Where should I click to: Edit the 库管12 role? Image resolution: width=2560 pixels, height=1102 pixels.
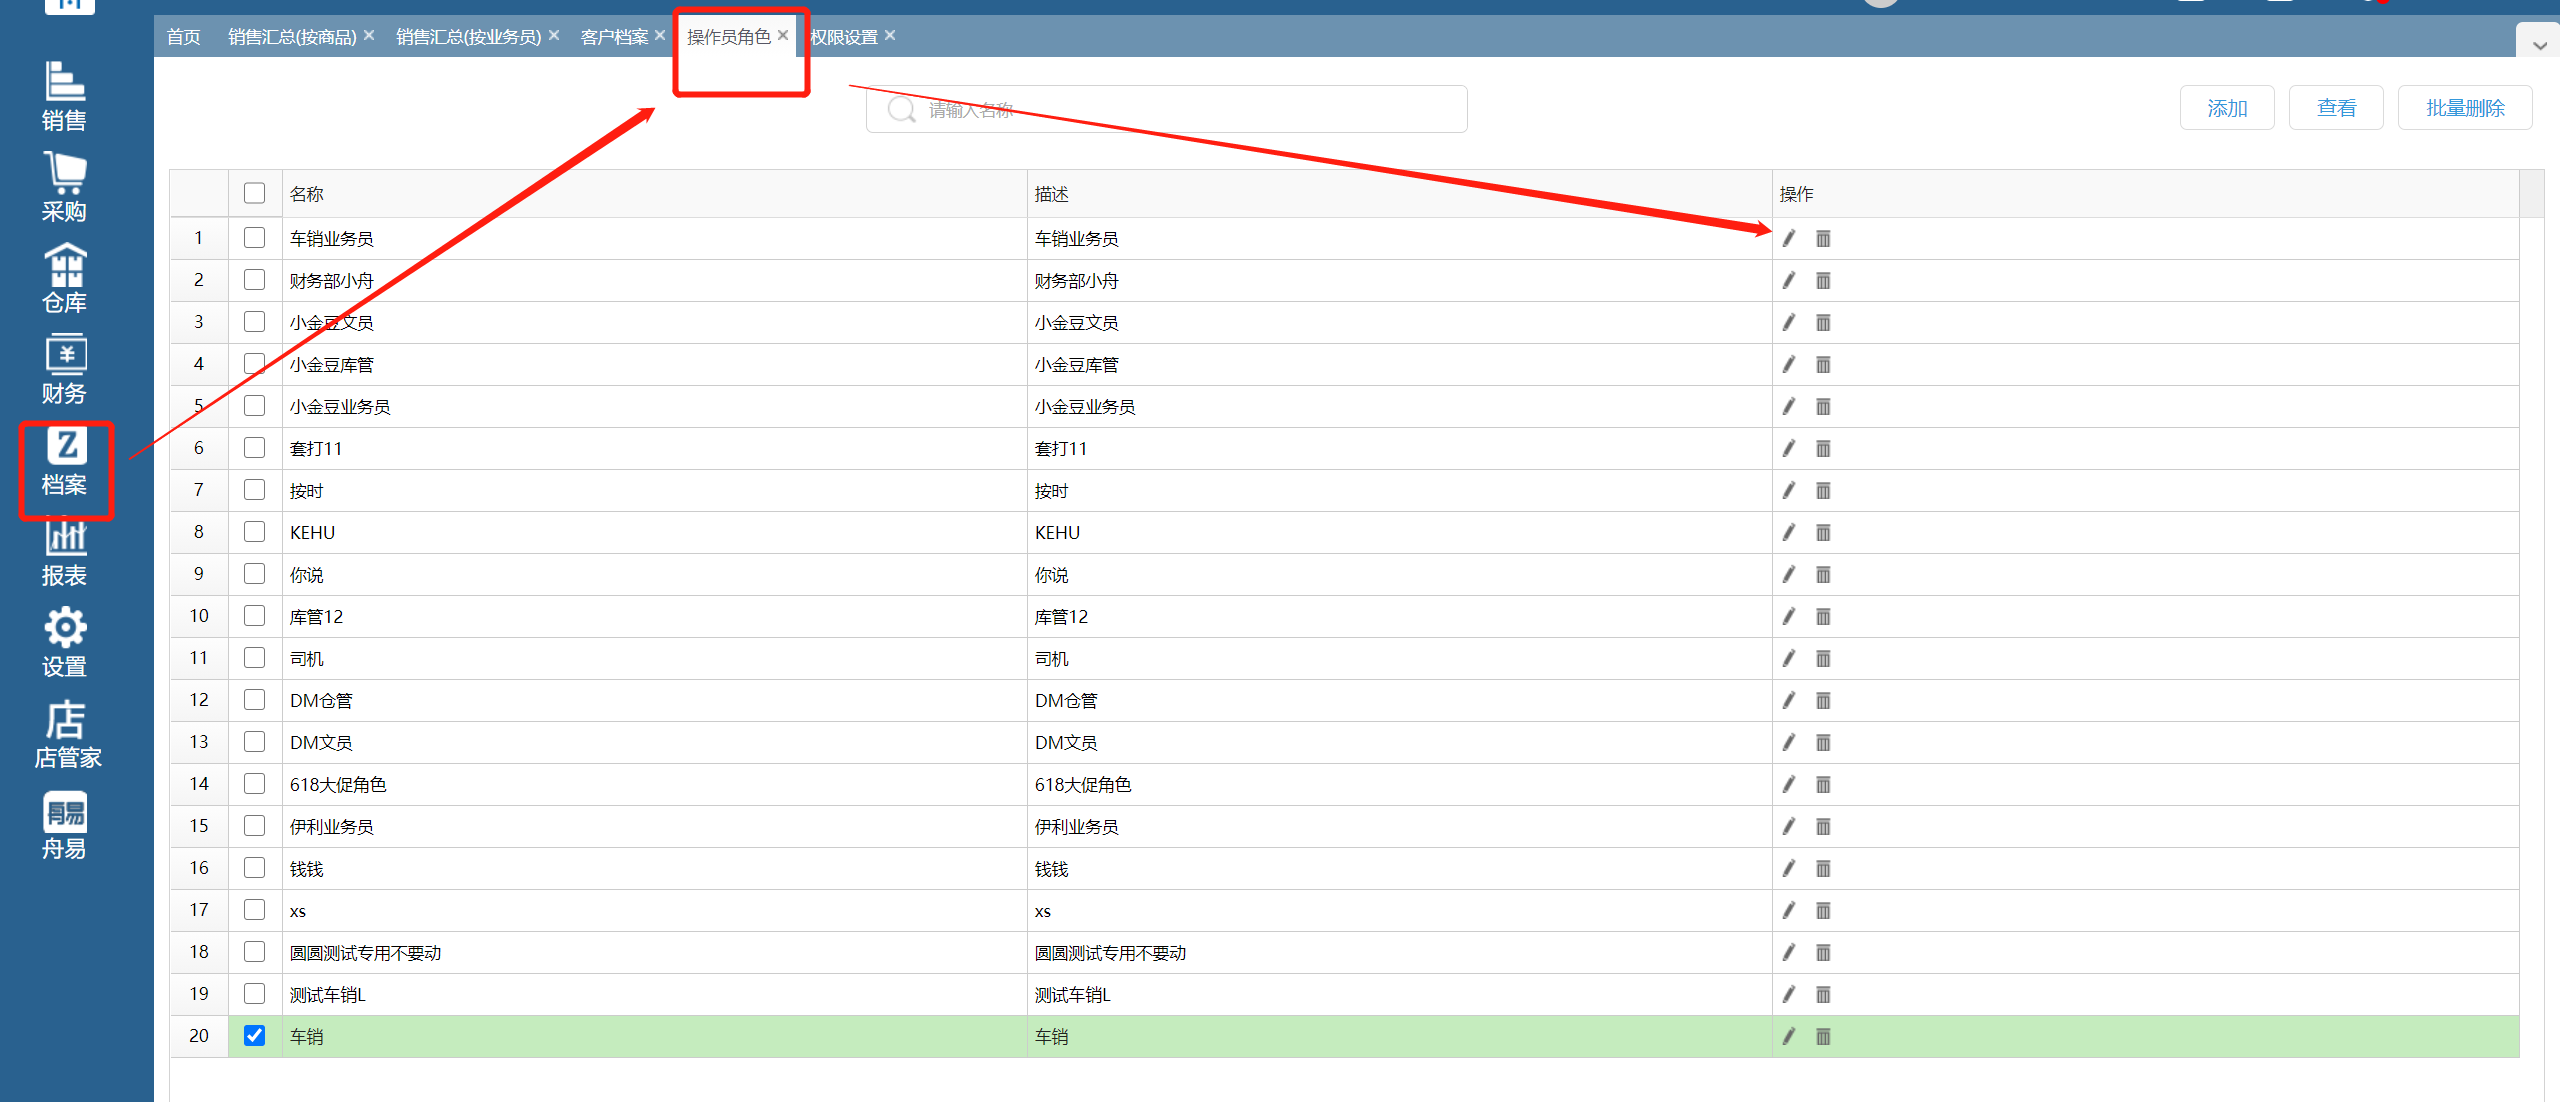click(x=1789, y=616)
